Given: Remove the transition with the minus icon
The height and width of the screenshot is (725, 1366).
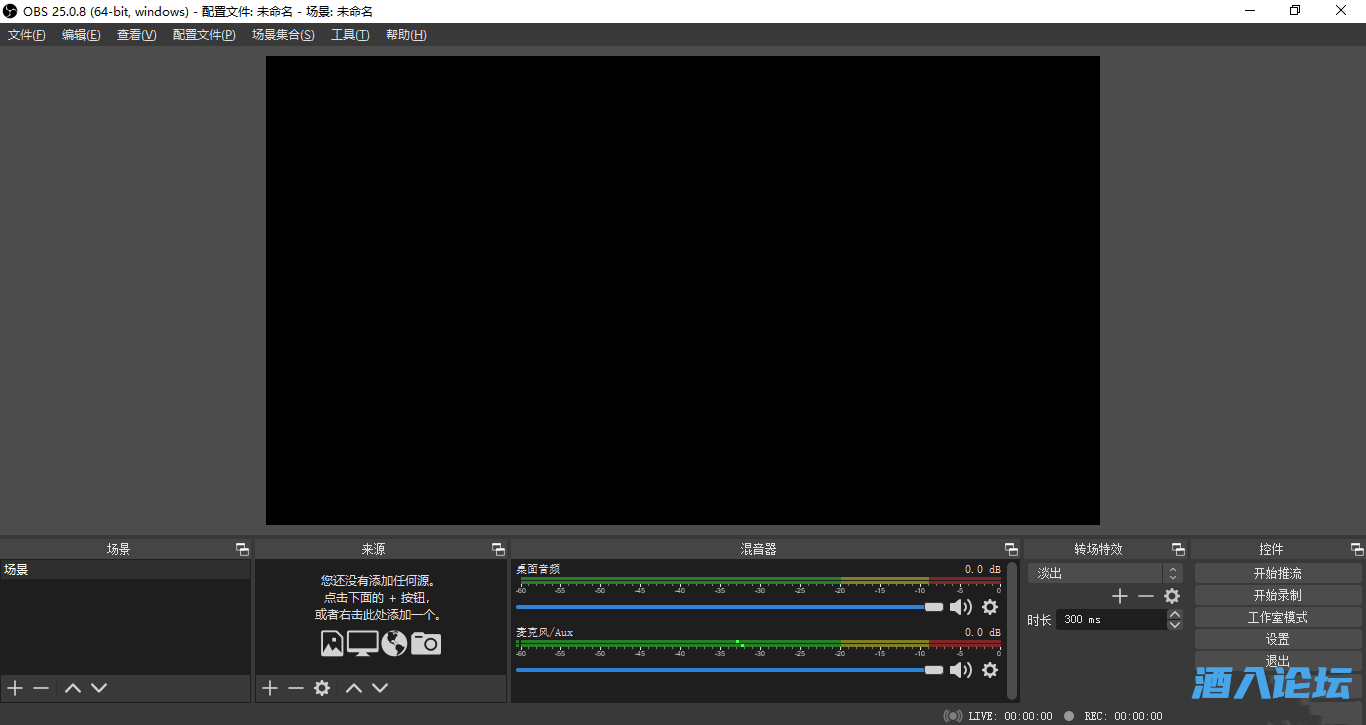Looking at the screenshot, I should click(1146, 596).
